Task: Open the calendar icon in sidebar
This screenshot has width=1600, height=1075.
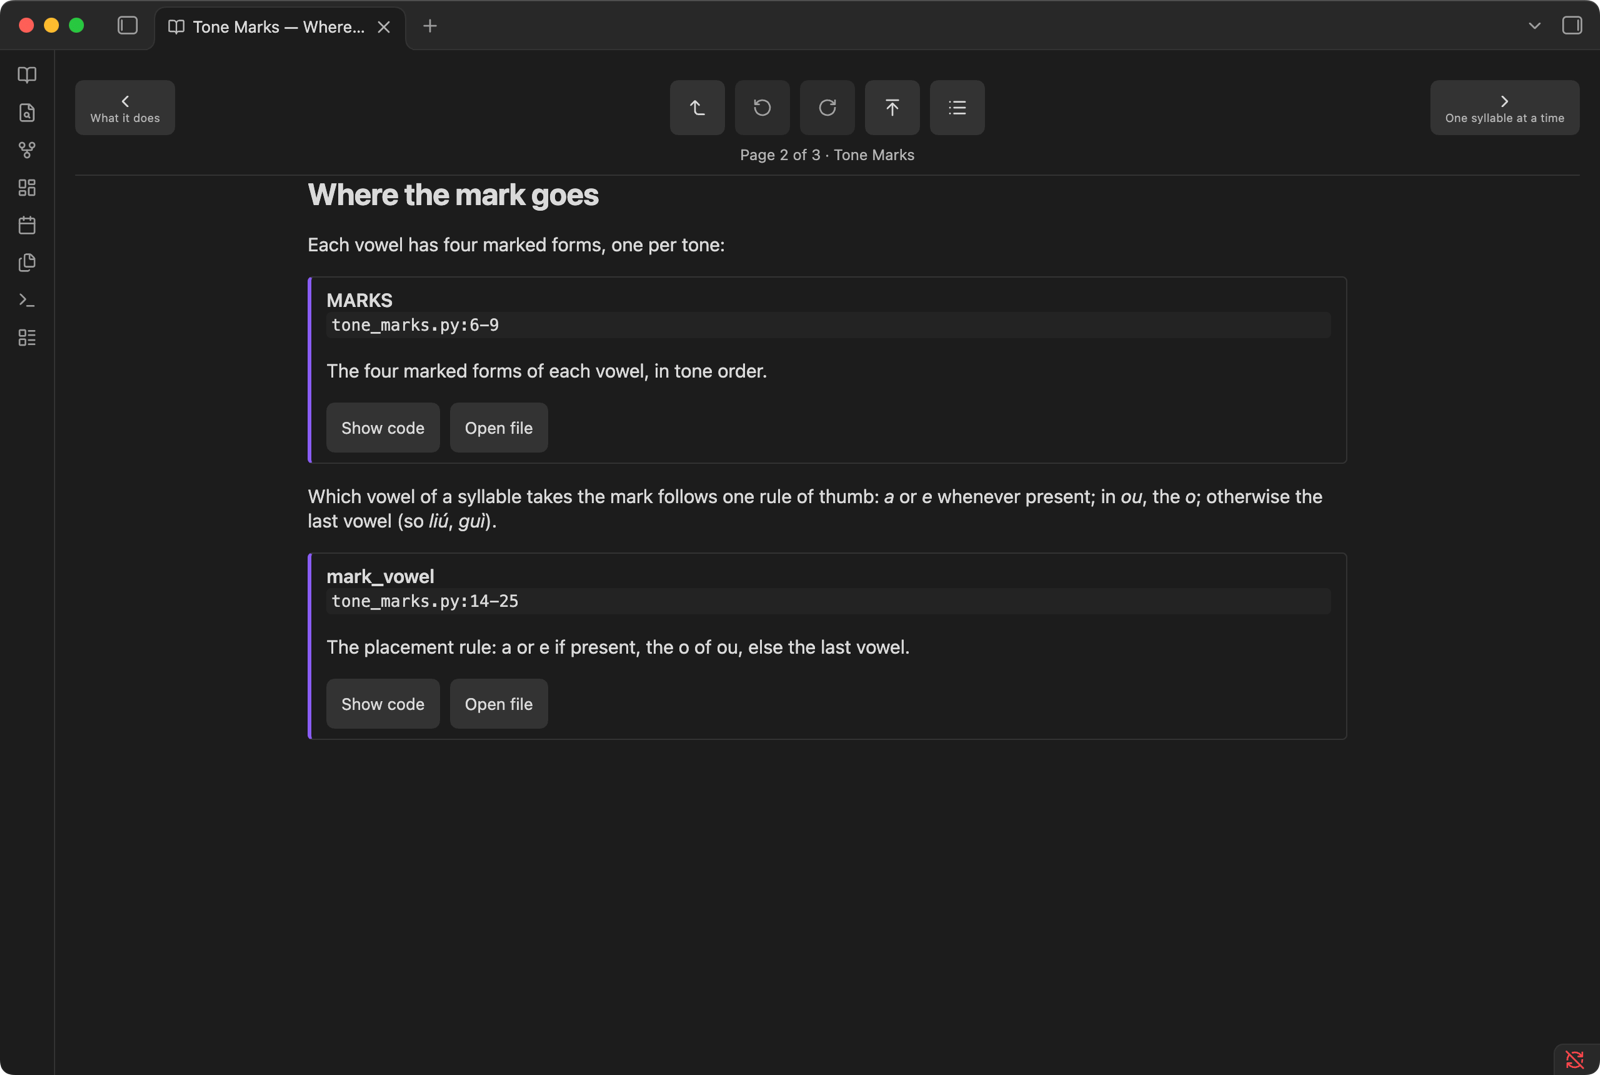Action: point(27,225)
